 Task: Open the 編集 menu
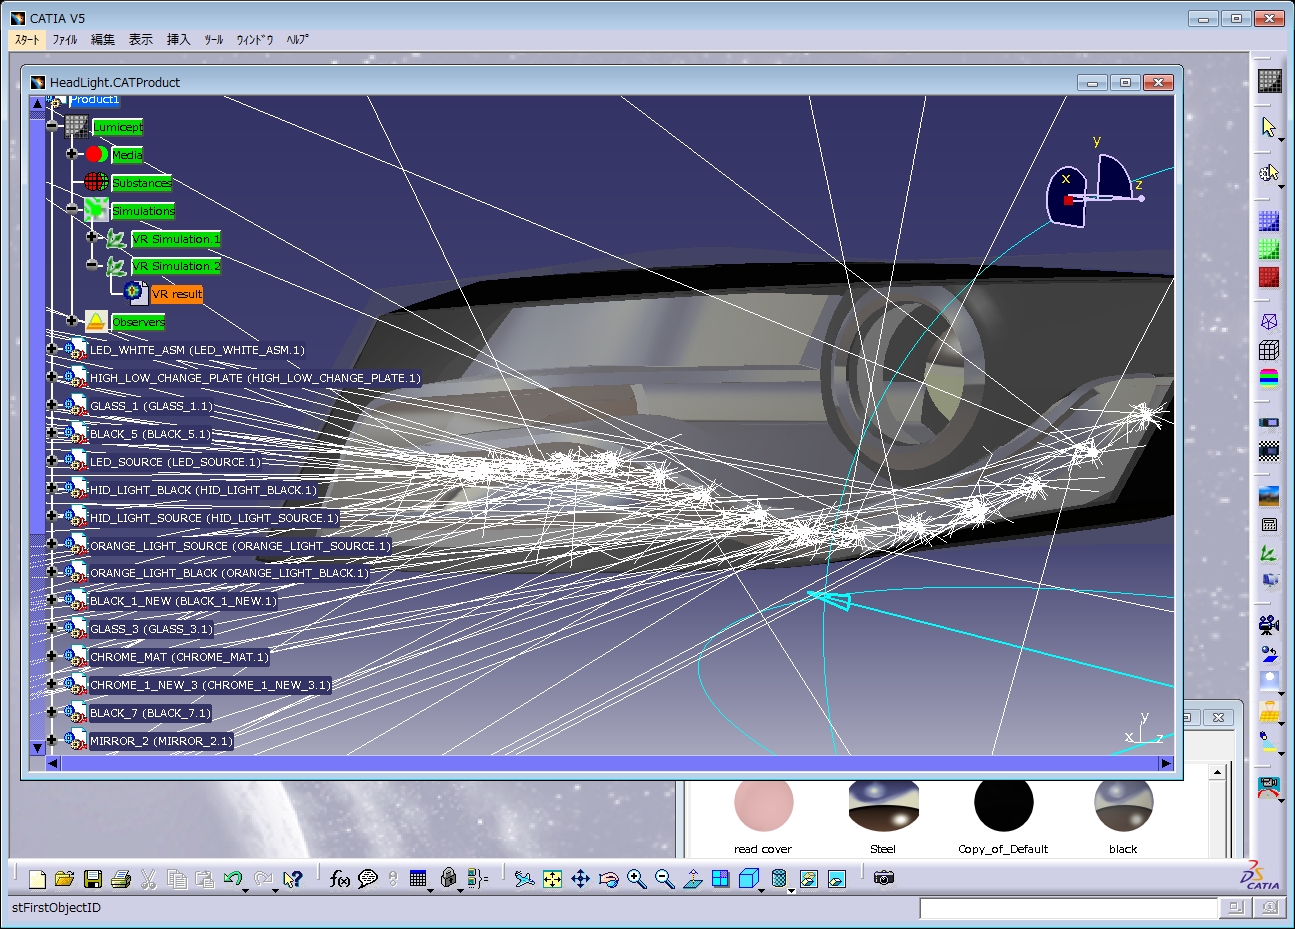pyautogui.click(x=103, y=40)
